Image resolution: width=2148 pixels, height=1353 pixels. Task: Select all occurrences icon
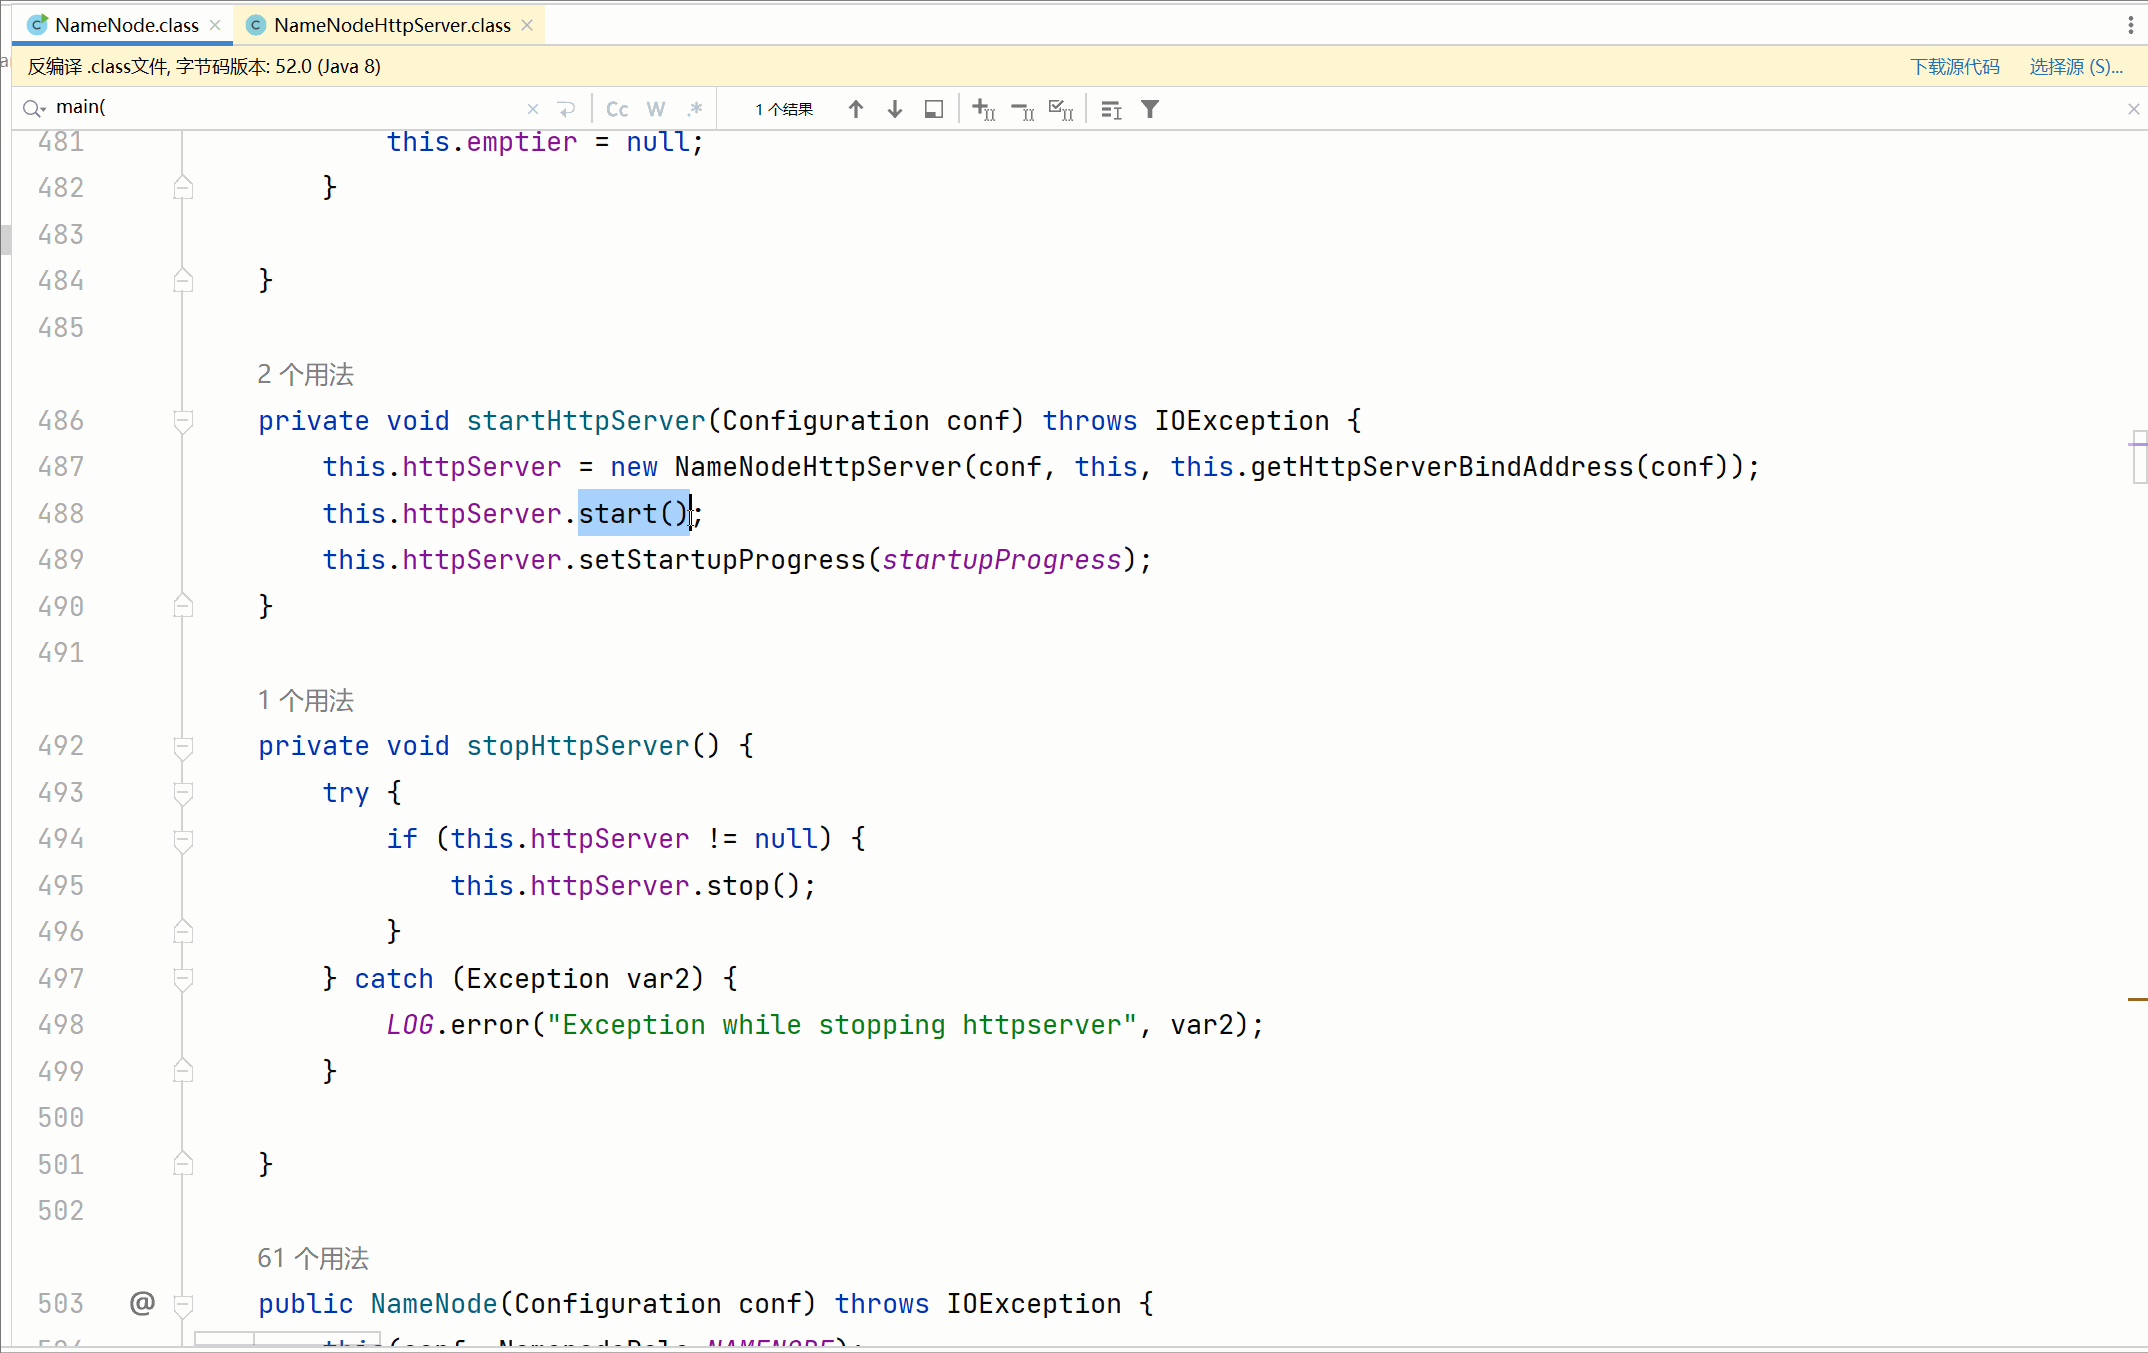point(1061,109)
